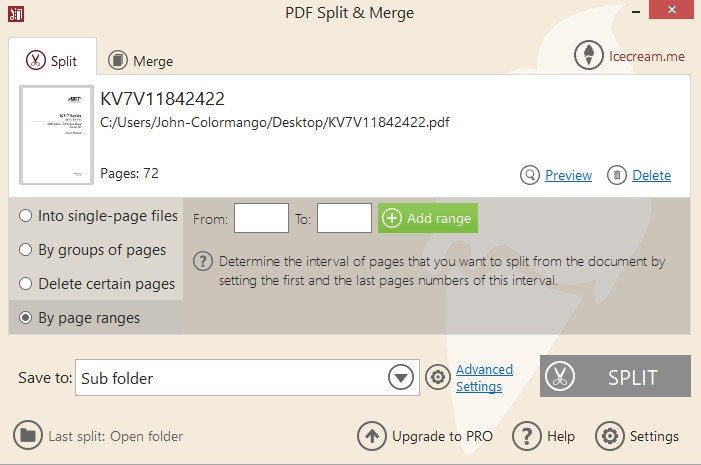Open the Advanced Settings link
Image resolution: width=701 pixels, height=465 pixels.
(484, 378)
